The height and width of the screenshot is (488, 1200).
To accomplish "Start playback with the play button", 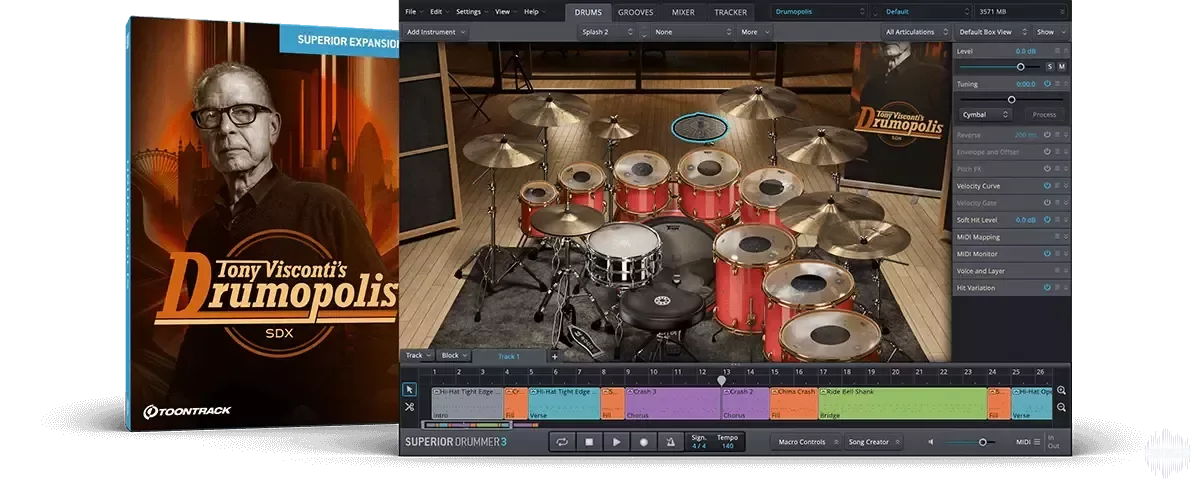I will (x=617, y=441).
